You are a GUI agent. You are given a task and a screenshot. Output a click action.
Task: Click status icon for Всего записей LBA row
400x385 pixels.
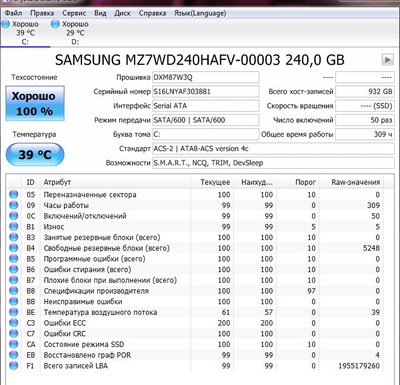(14, 366)
